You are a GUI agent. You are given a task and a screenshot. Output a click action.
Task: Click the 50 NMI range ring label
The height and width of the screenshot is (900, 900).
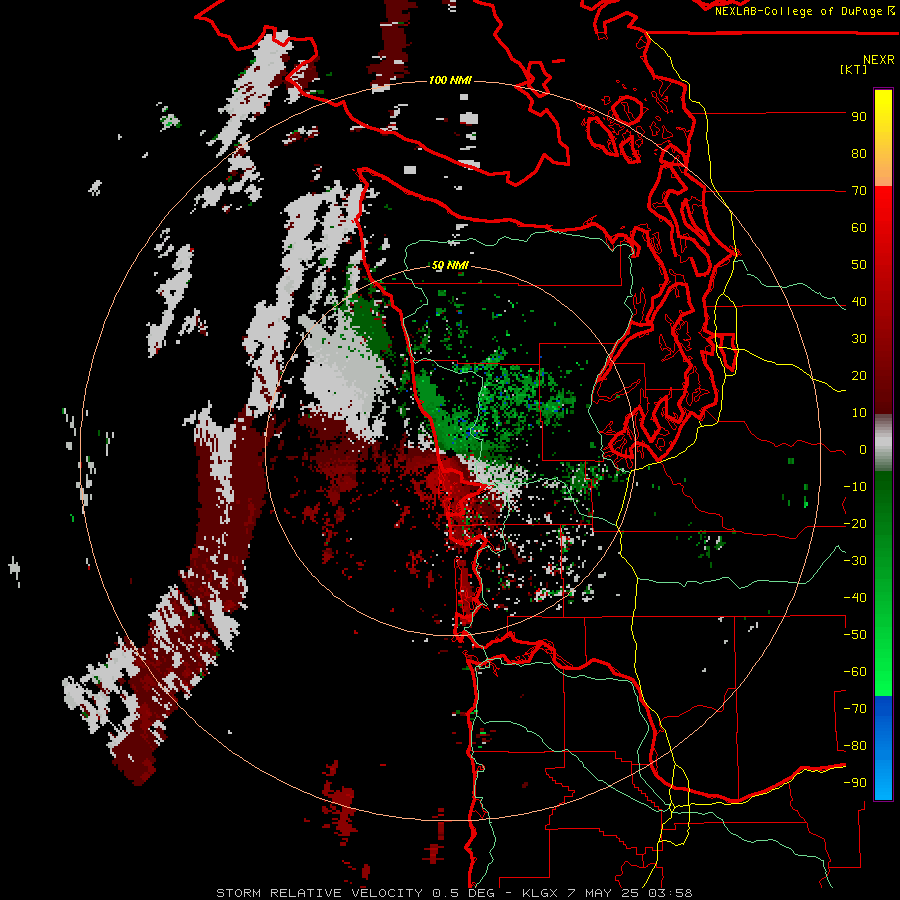(451, 266)
